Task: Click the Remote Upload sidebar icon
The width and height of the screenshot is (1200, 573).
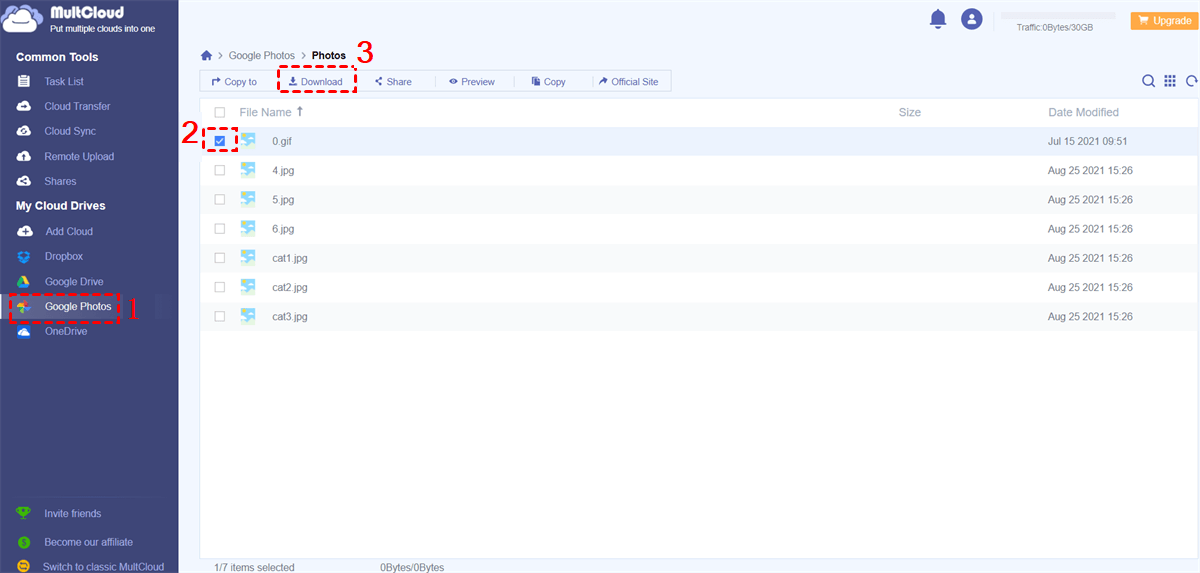Action: click(x=24, y=156)
